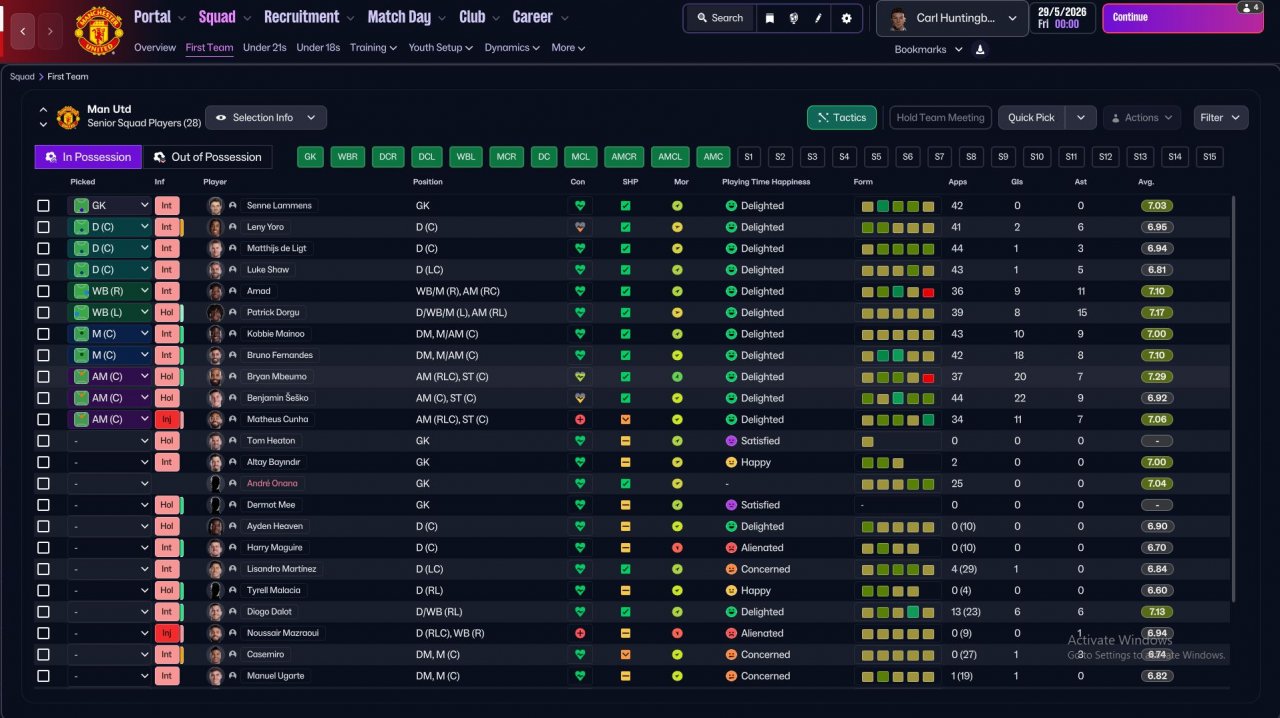
Task: Select substitute slot S1
Action: click(749, 157)
